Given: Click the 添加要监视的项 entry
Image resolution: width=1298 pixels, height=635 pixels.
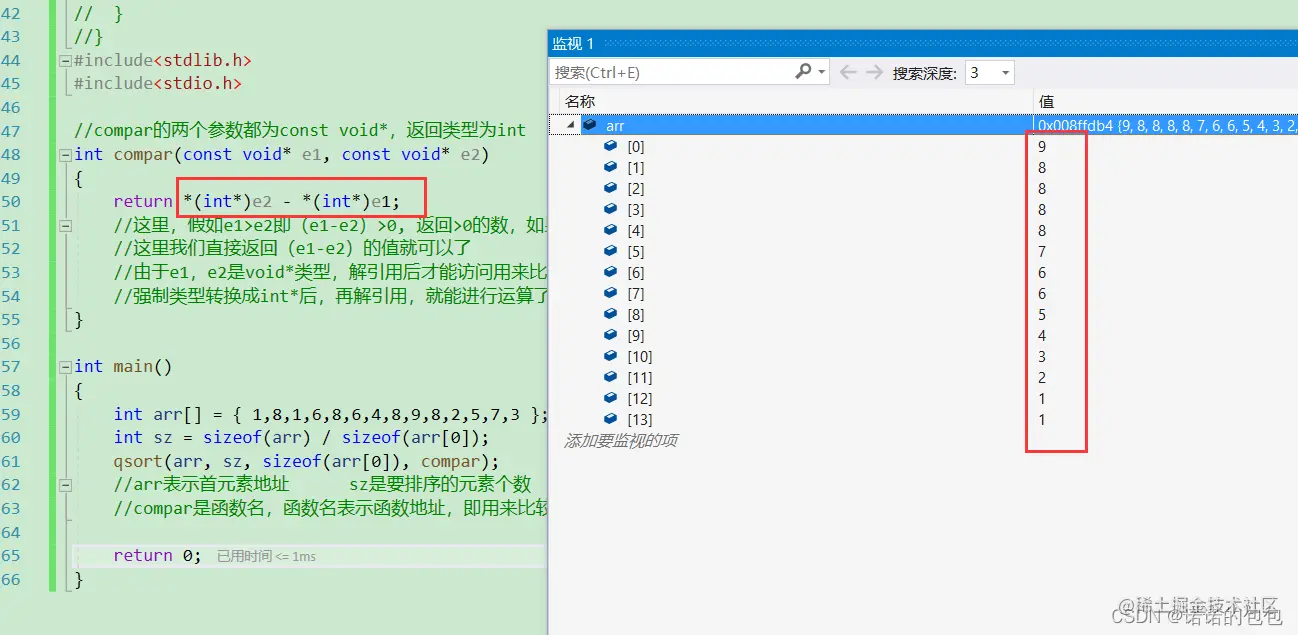Looking at the screenshot, I should tap(623, 439).
